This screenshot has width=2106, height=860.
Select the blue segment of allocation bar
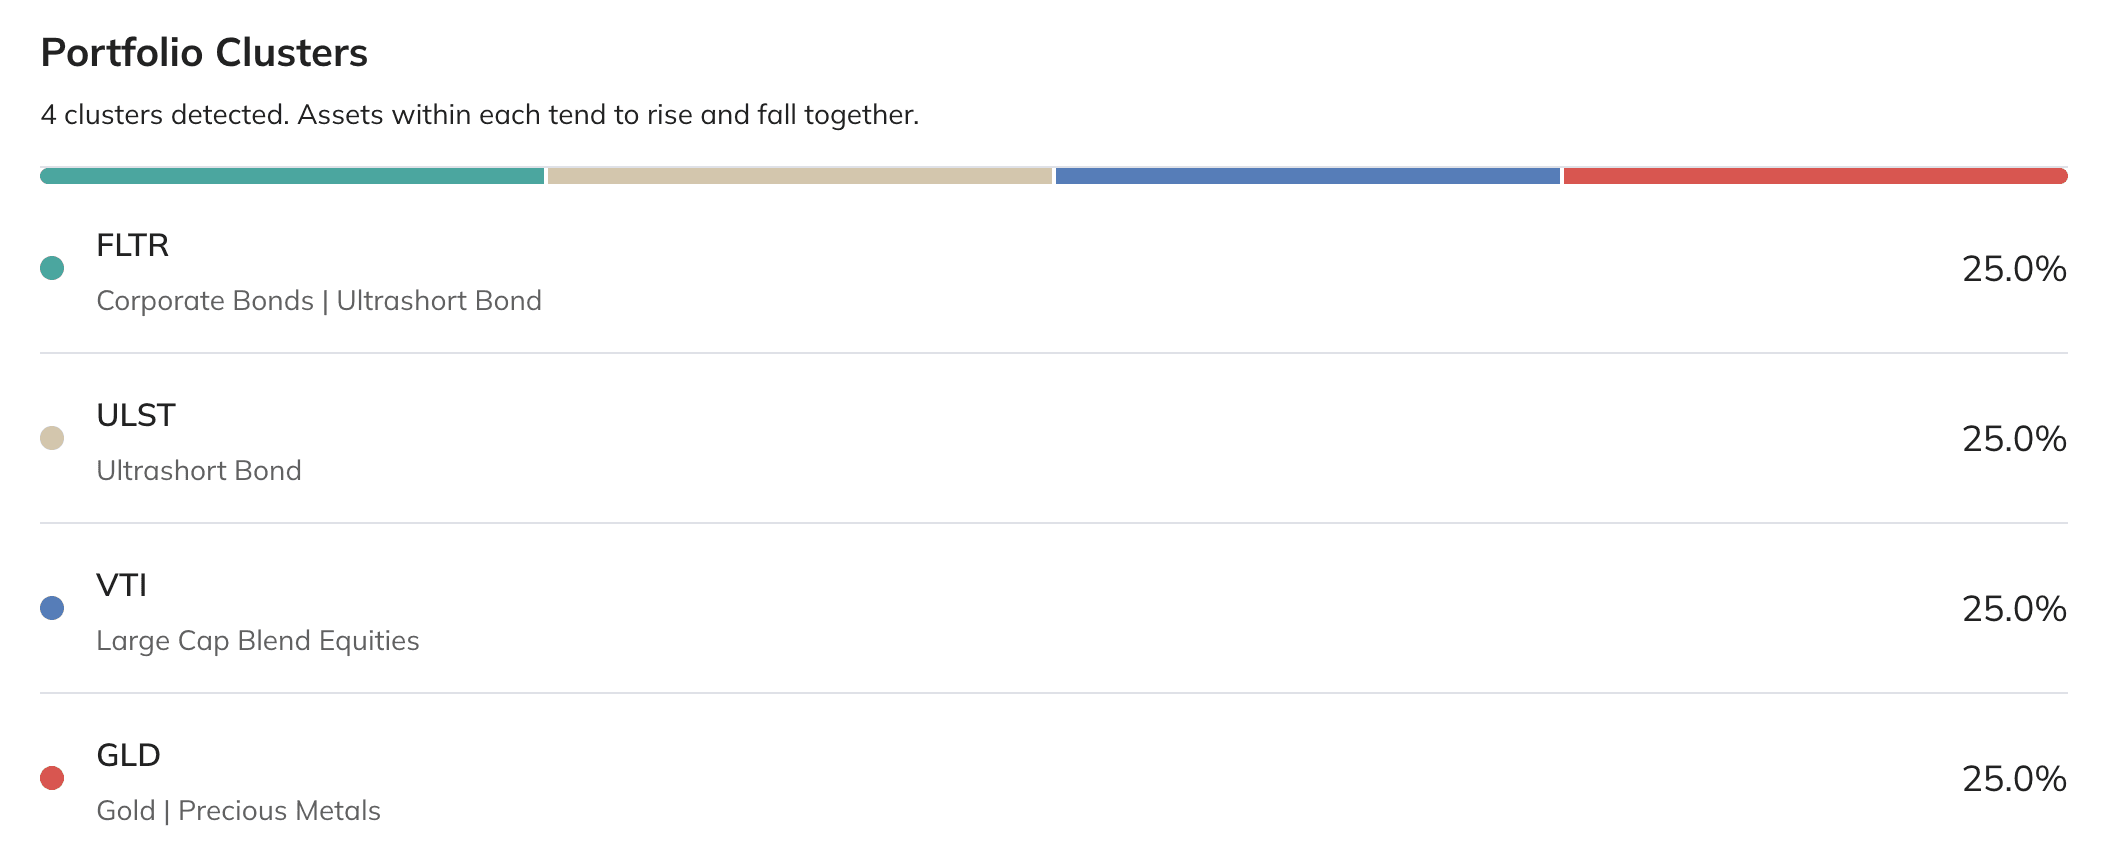coord(1308,176)
